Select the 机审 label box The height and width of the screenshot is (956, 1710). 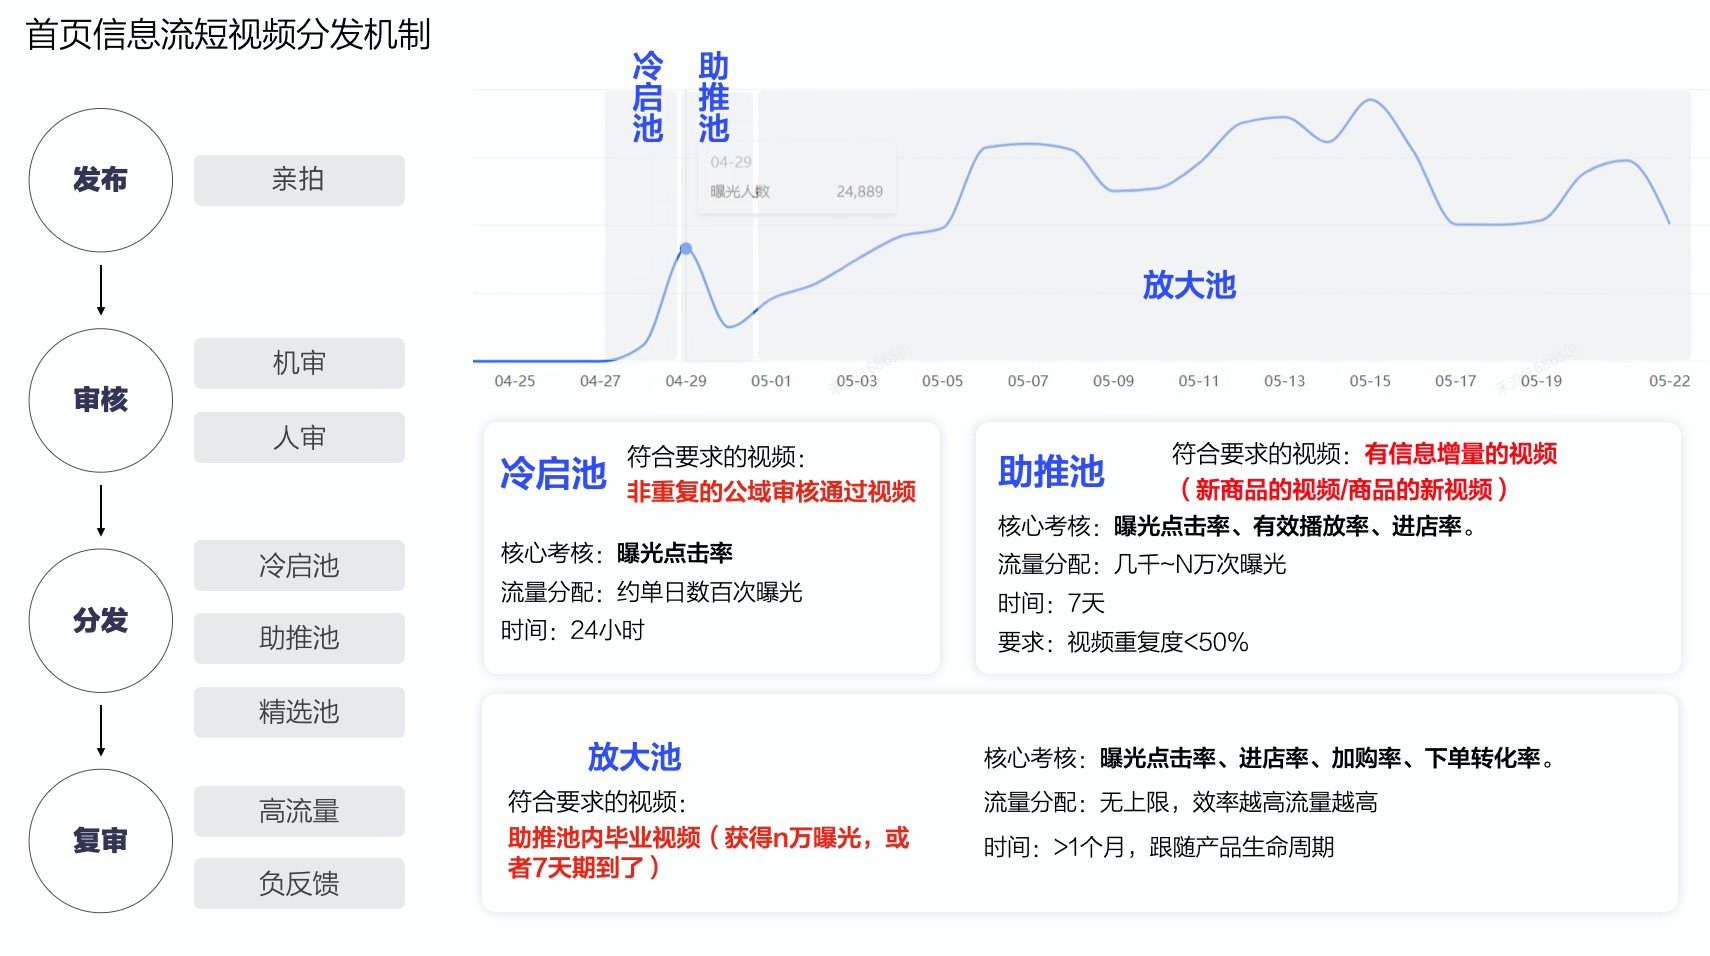299,363
